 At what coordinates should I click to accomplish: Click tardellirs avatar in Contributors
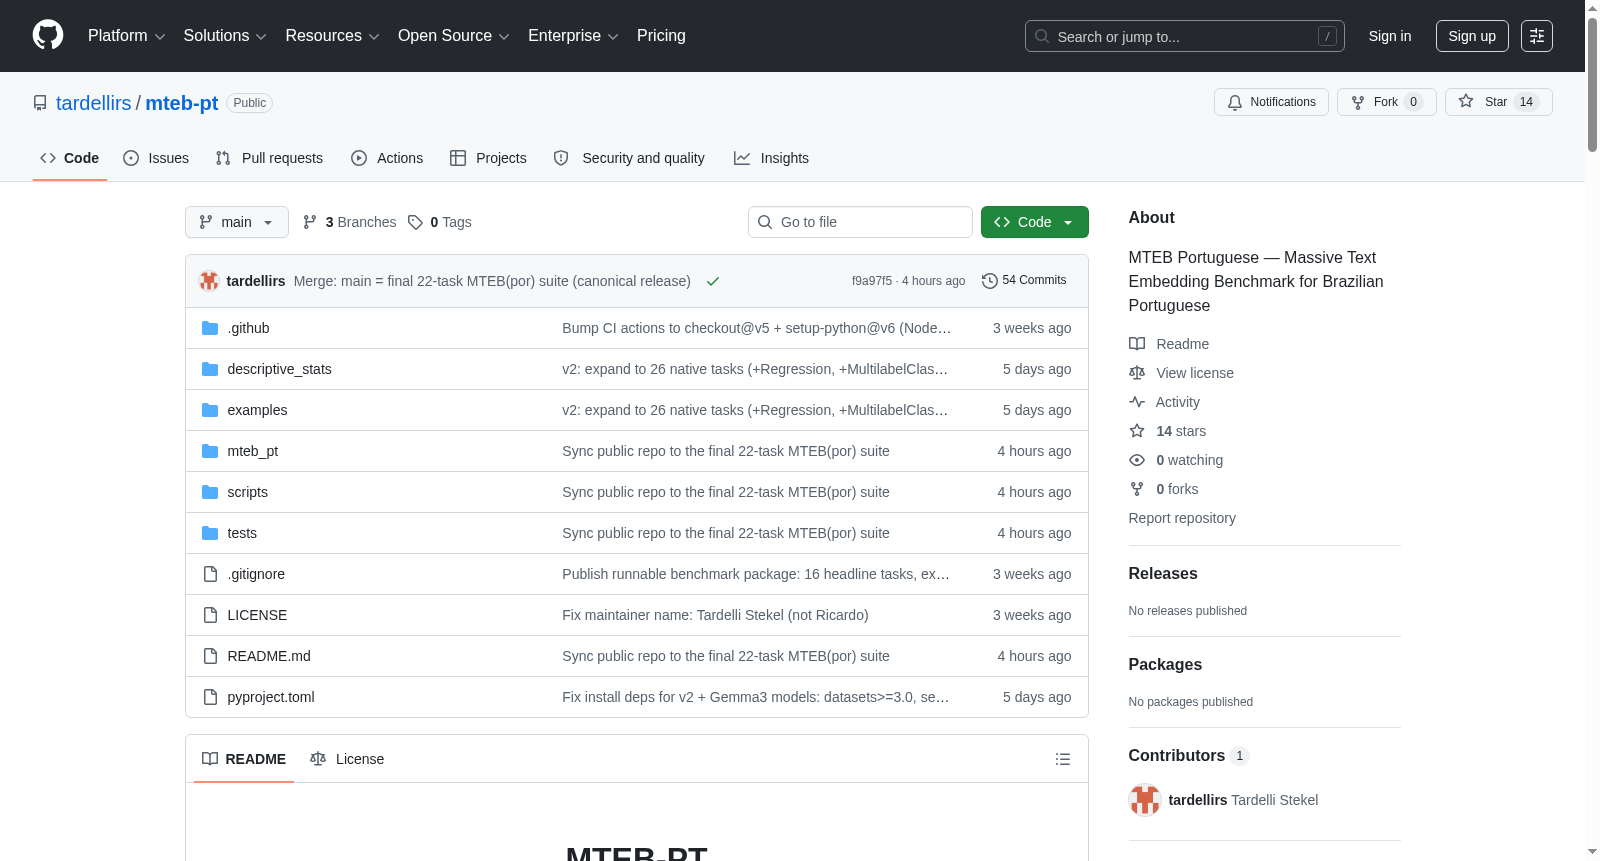1144,800
